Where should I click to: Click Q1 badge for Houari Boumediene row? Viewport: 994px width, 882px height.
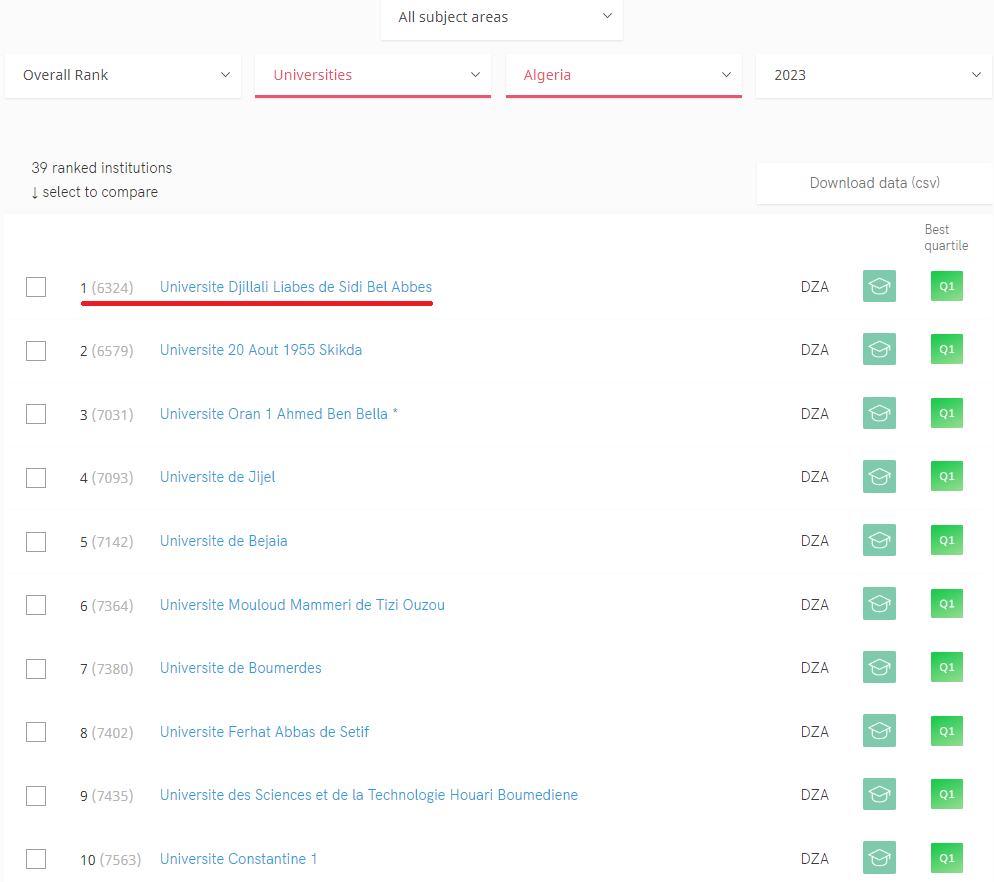946,794
